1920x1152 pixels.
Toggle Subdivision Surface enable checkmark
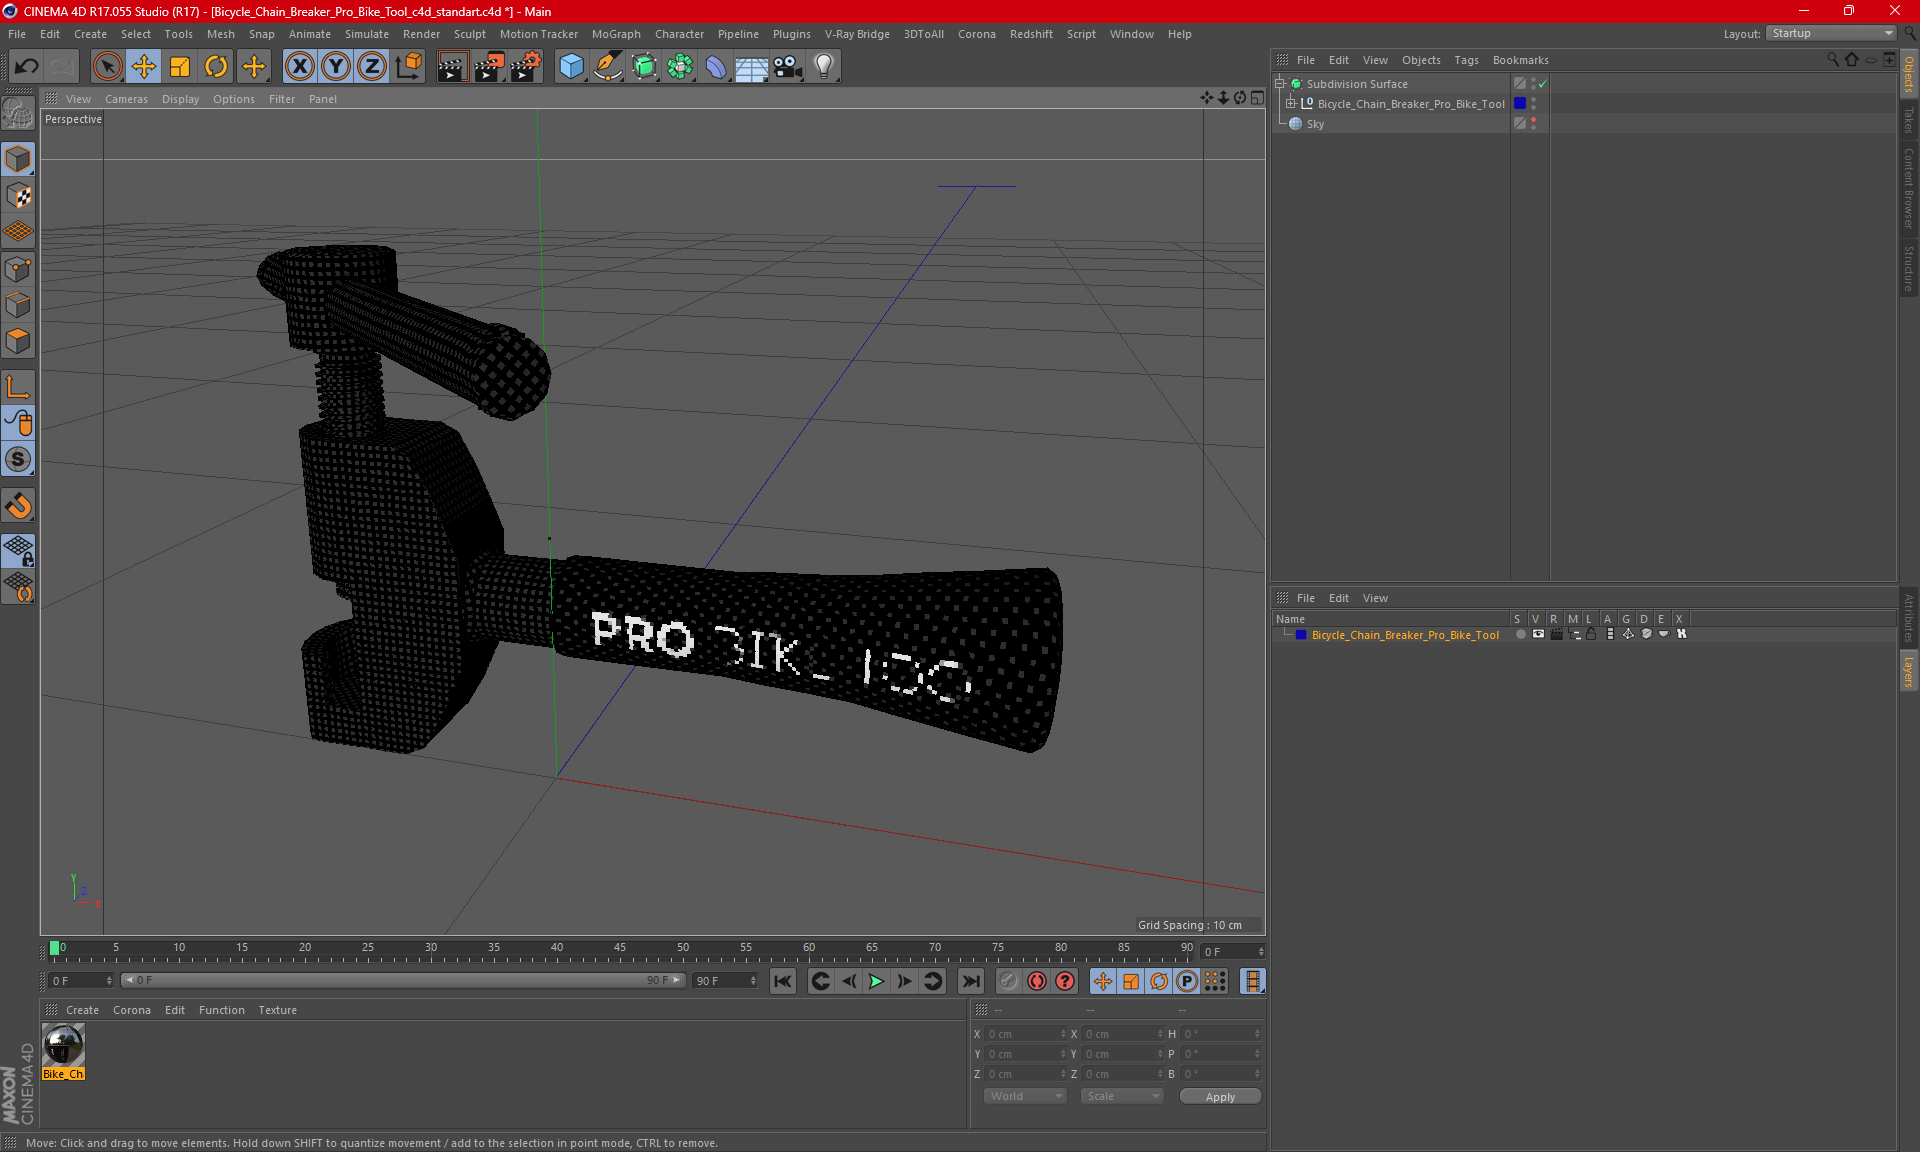click(1543, 84)
